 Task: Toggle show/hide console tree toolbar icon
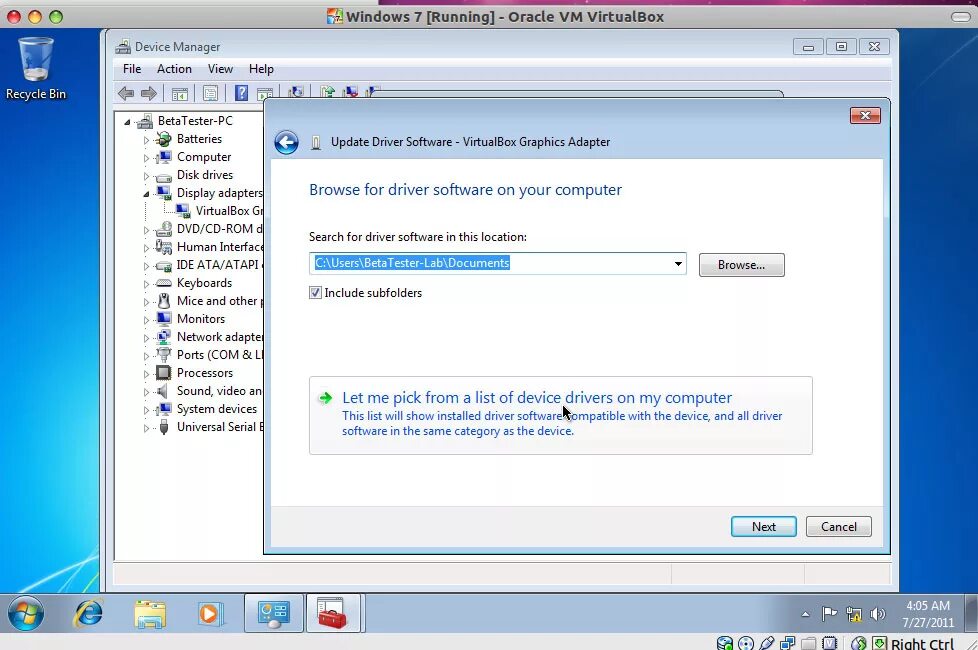coord(180,94)
